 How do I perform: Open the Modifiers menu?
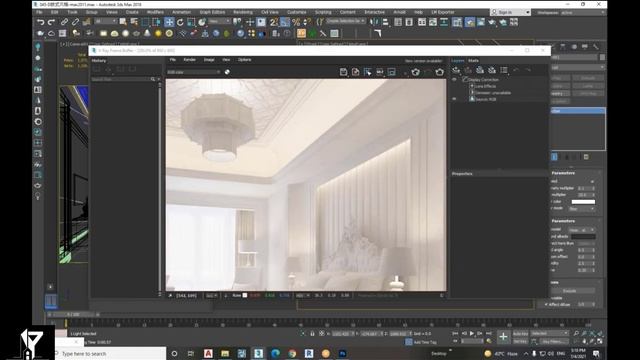(x=155, y=12)
